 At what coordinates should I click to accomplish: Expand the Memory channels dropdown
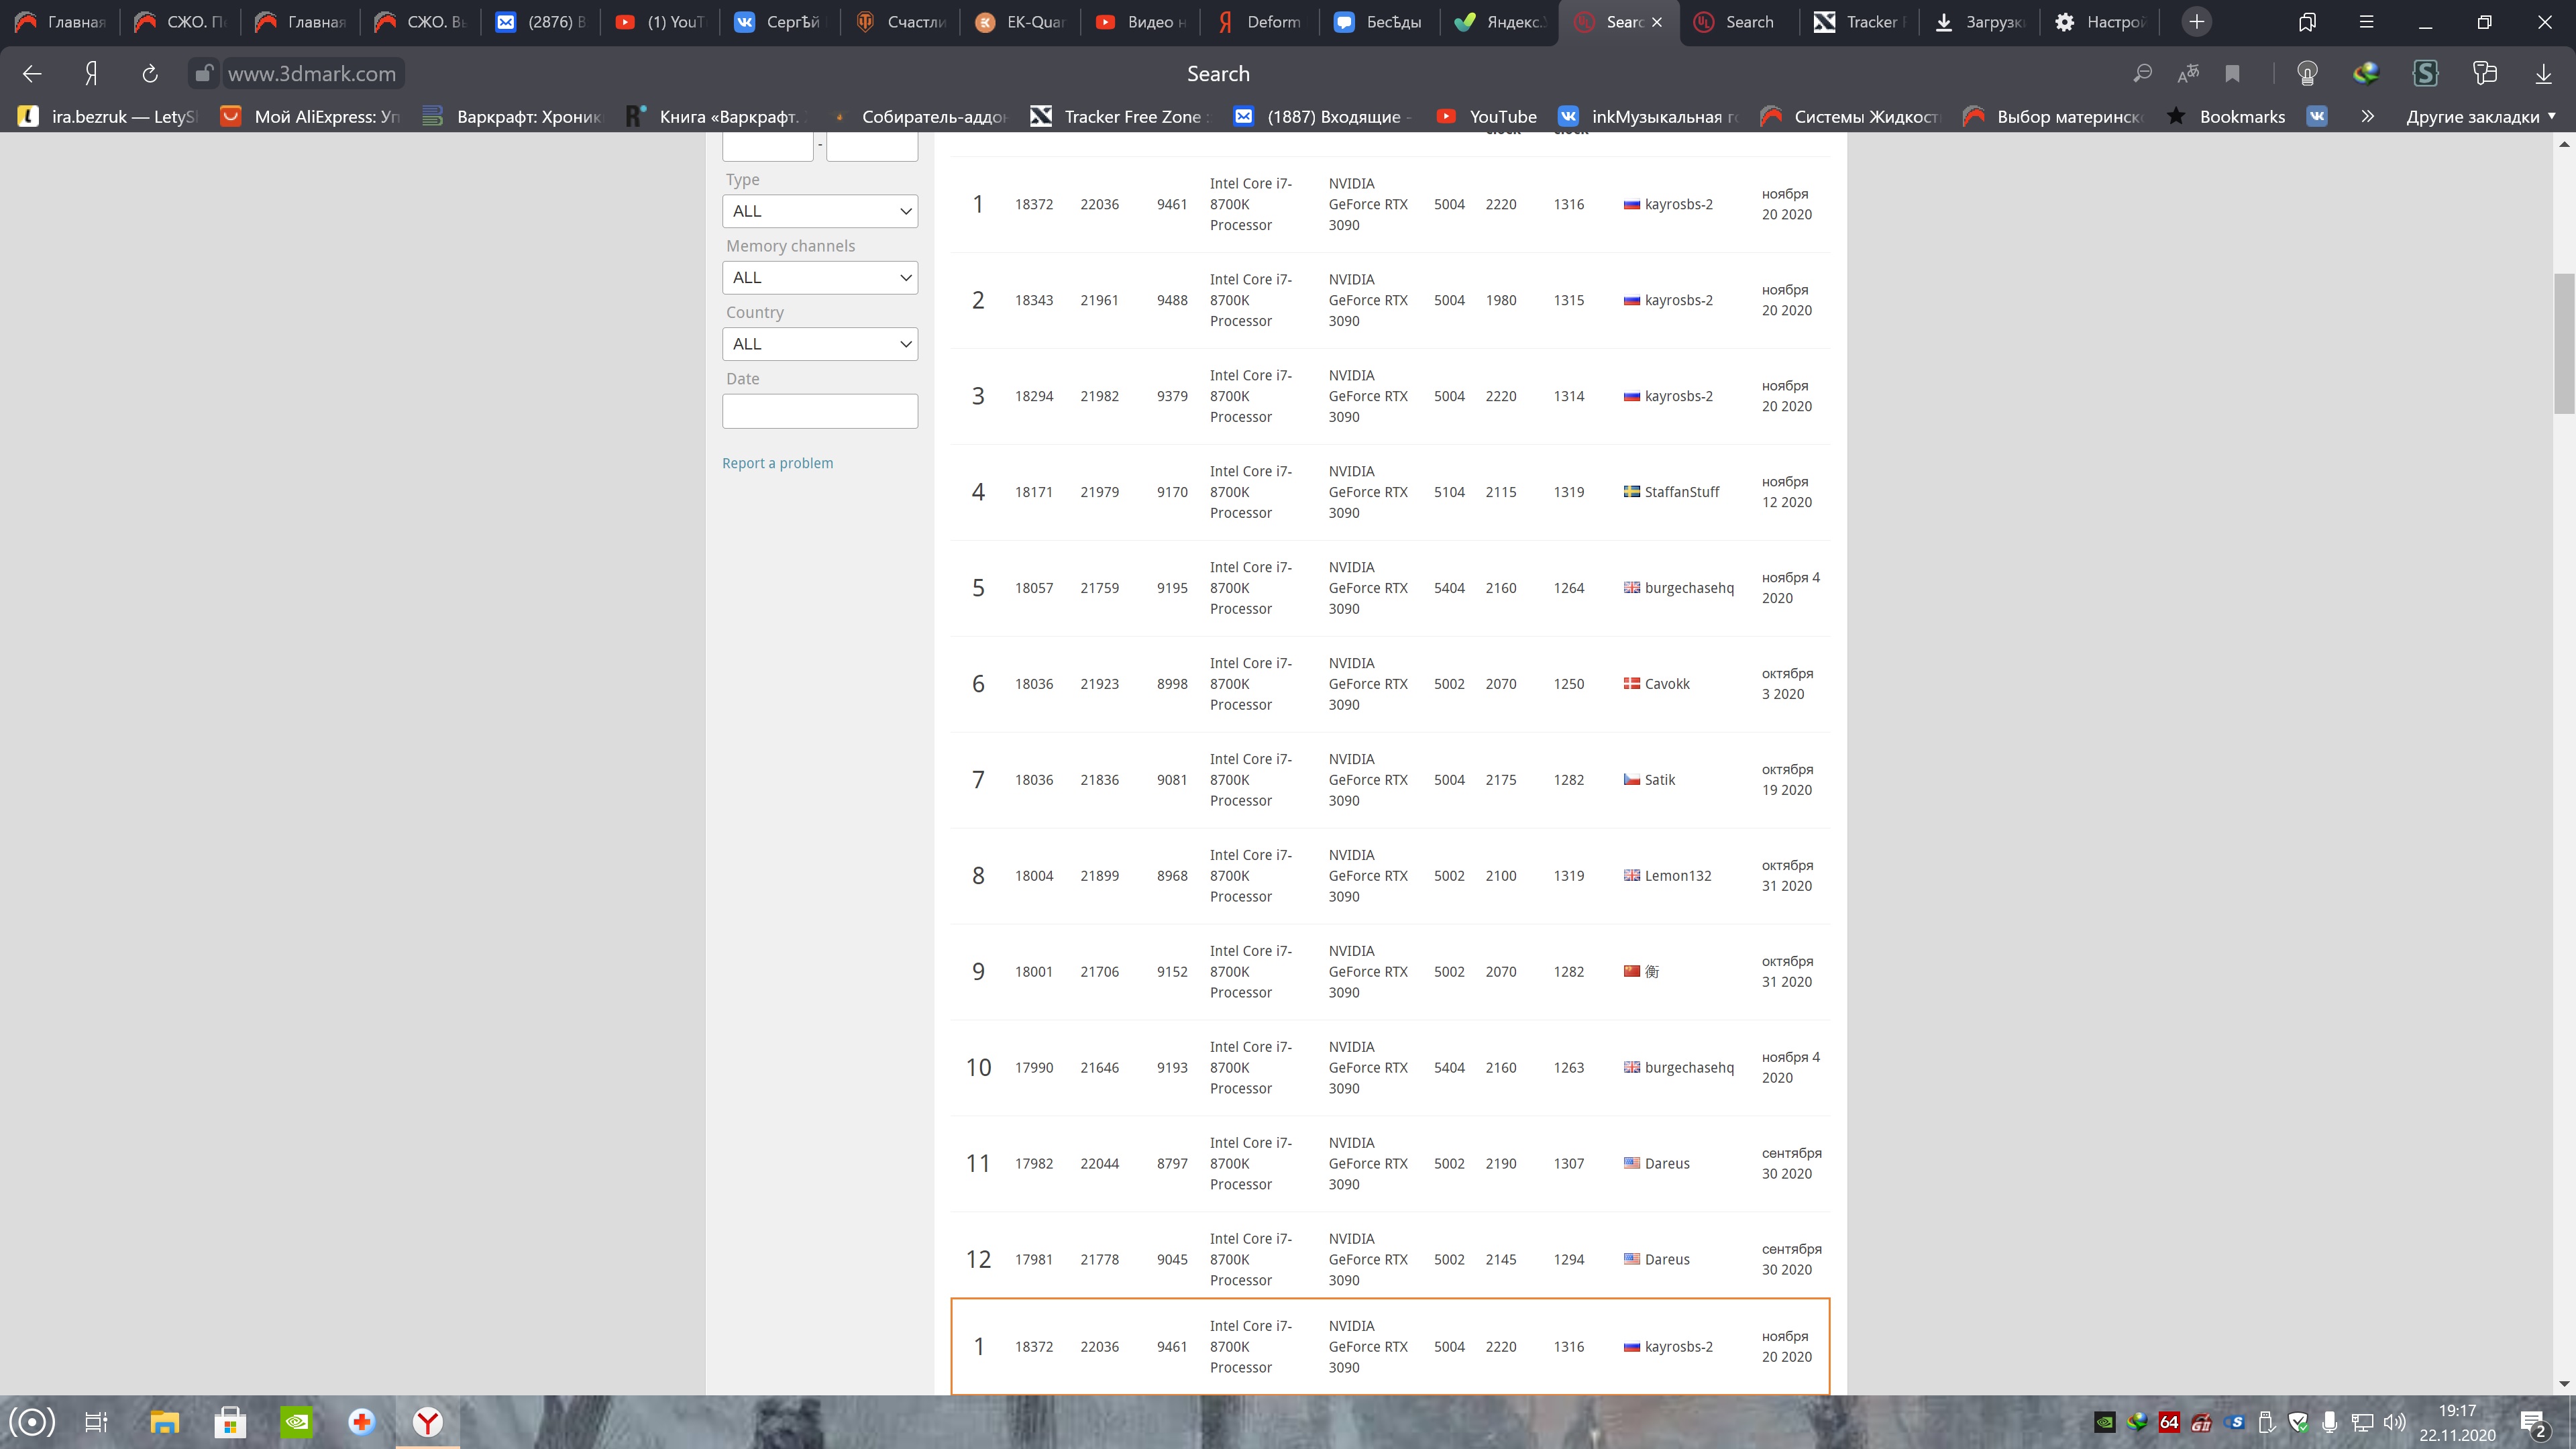coord(819,277)
